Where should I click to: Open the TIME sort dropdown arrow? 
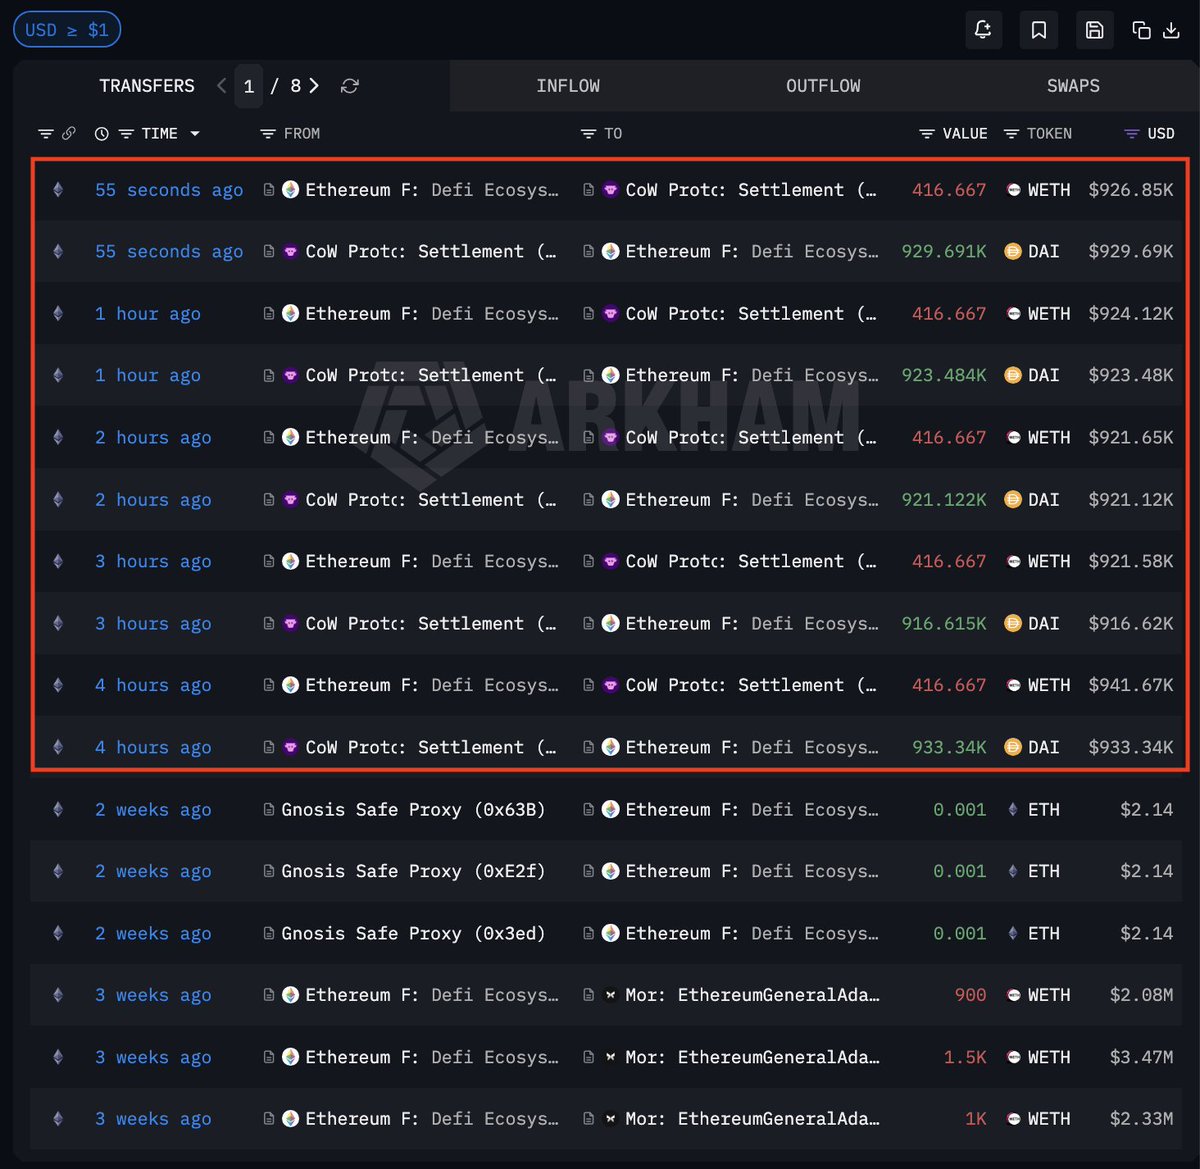click(x=195, y=133)
